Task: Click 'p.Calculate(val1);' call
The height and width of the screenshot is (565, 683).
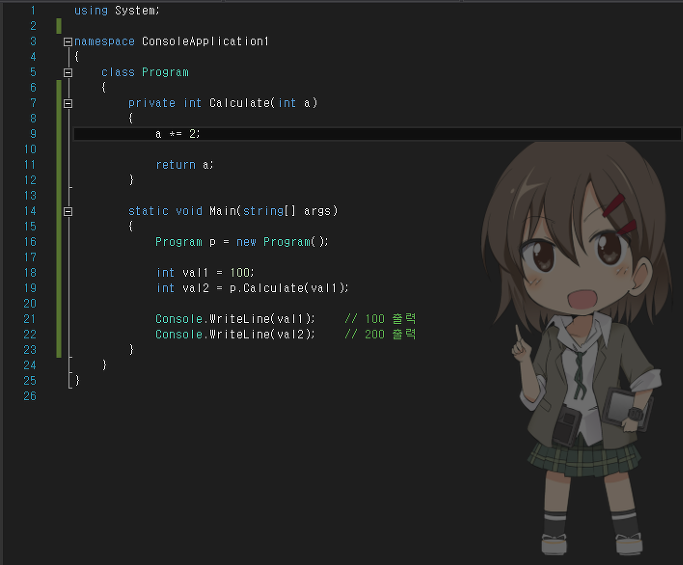Action: [289, 288]
